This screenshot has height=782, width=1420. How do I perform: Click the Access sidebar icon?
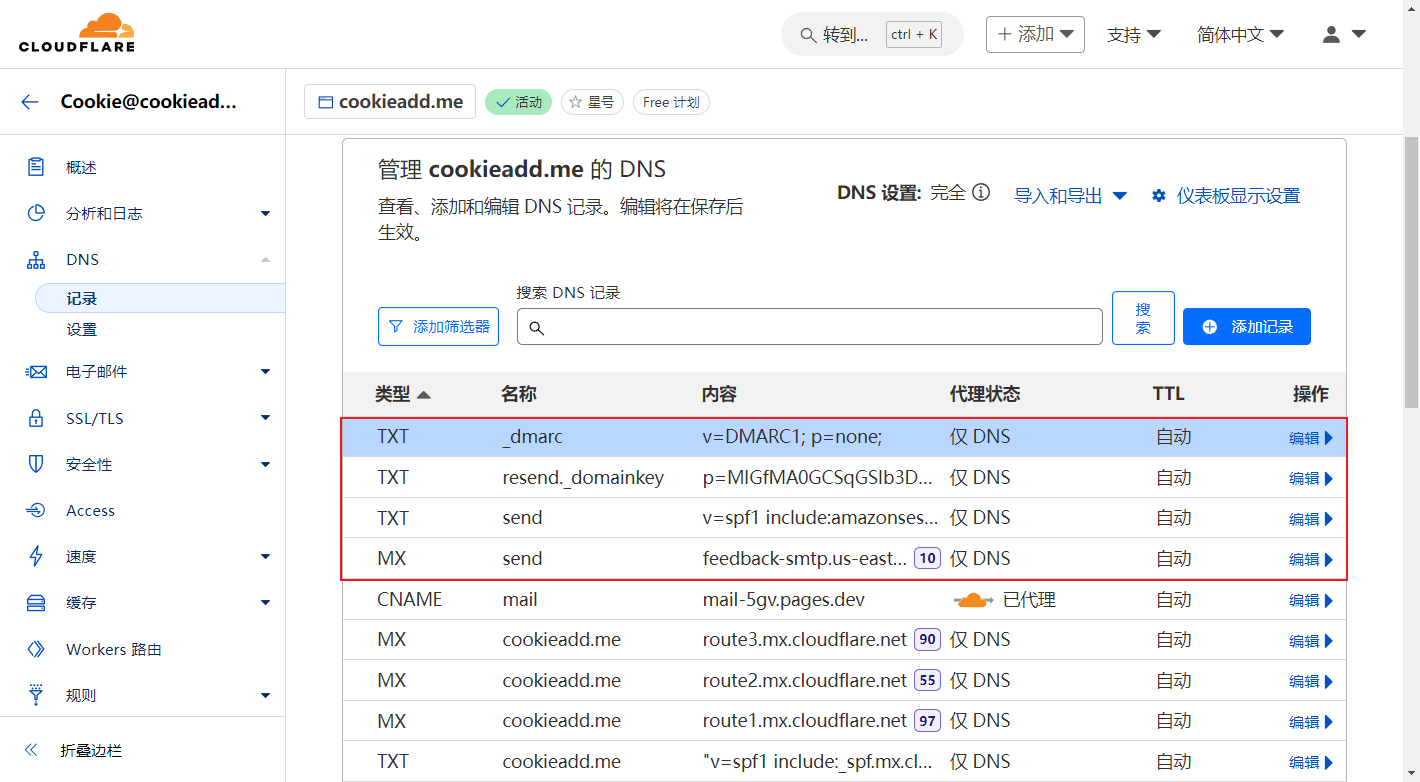[x=36, y=511]
